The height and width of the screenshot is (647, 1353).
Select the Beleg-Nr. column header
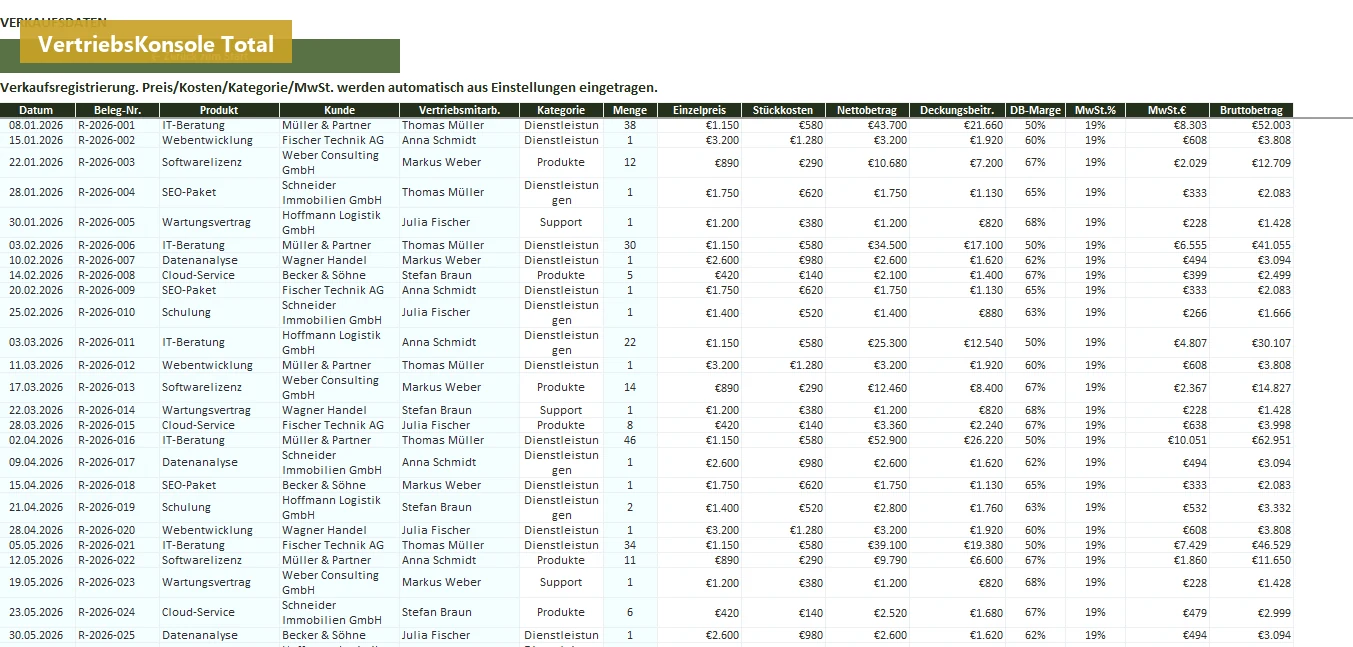[117, 110]
